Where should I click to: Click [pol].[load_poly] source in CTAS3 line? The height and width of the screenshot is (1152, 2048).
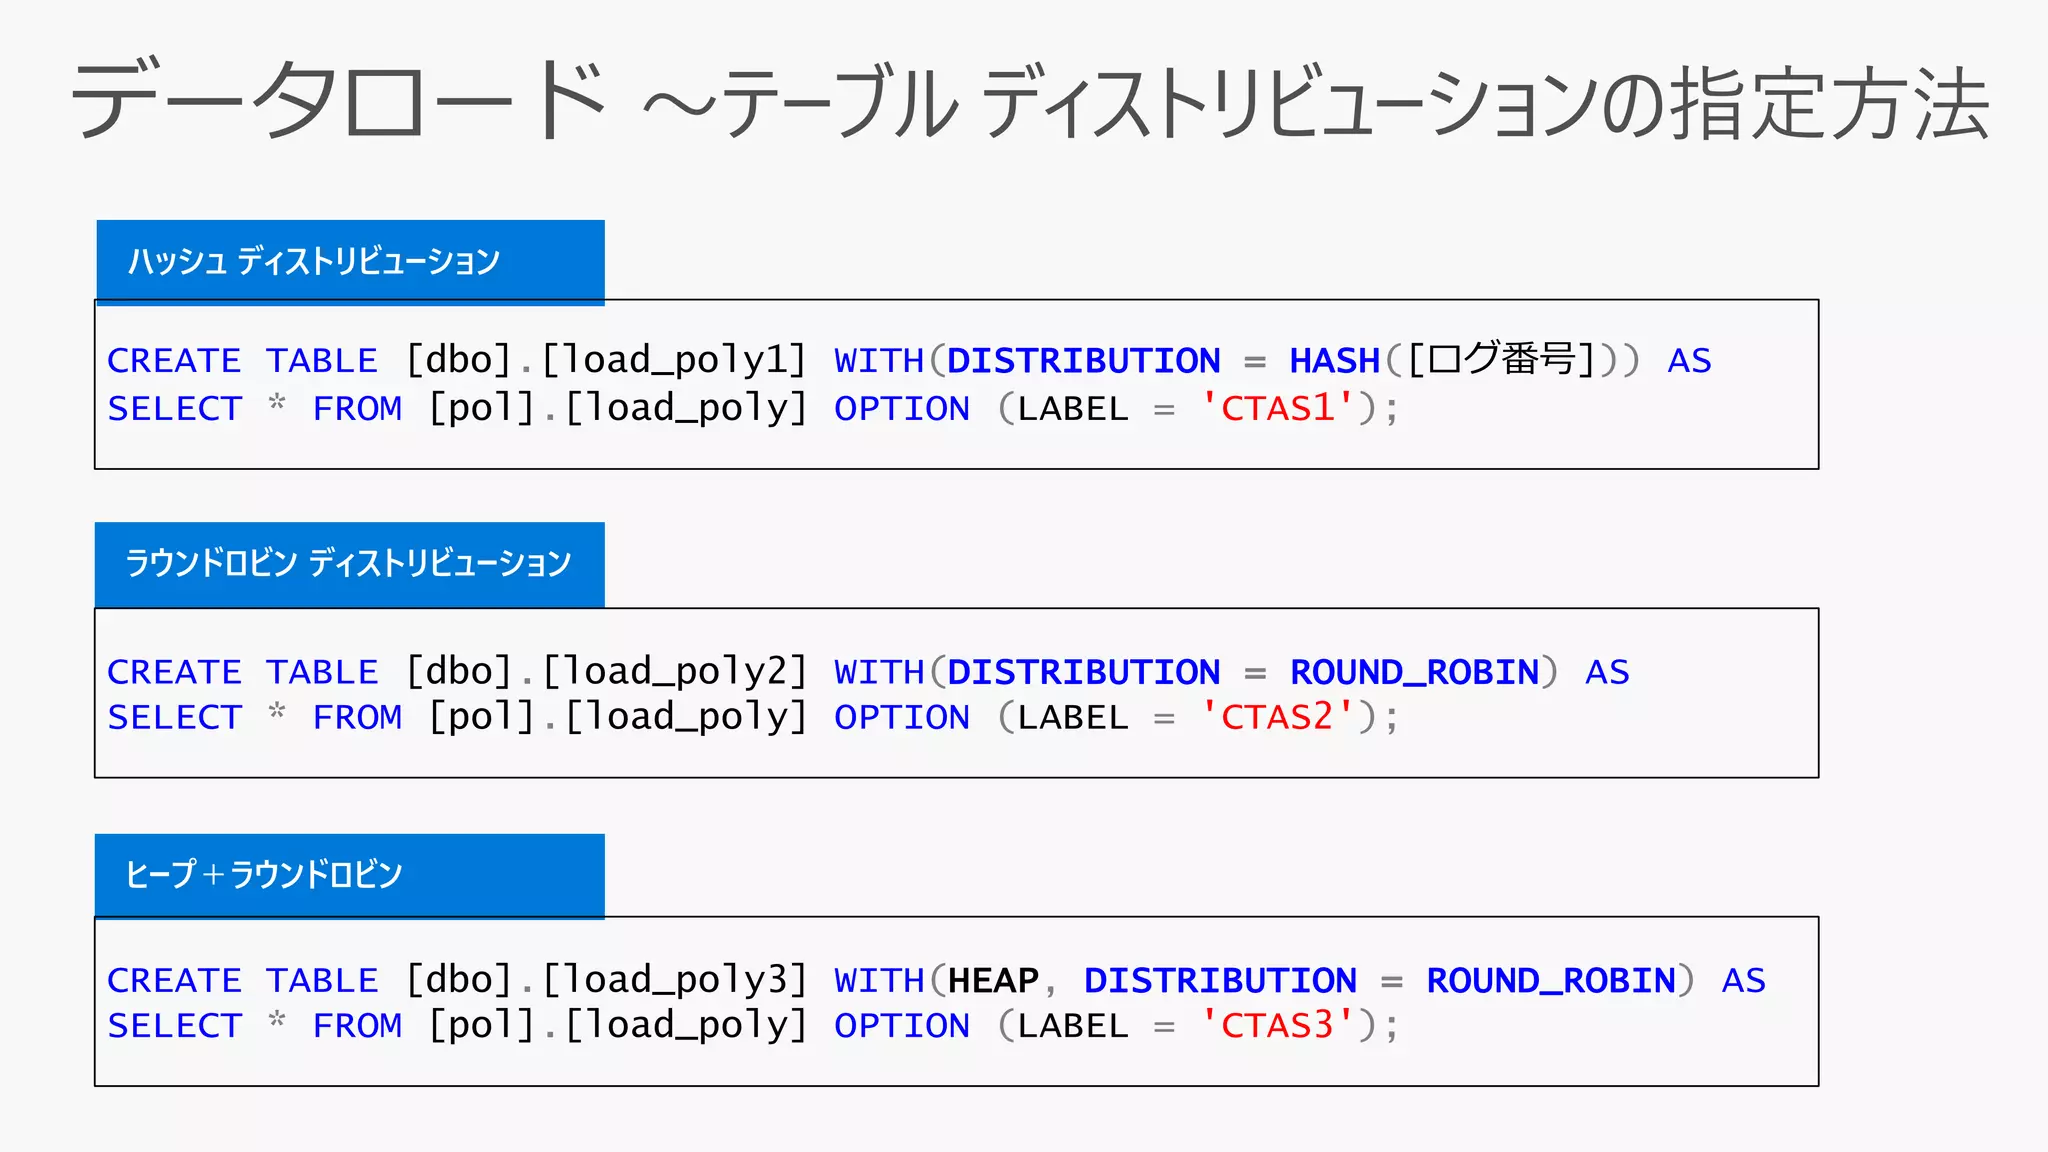point(618,1026)
